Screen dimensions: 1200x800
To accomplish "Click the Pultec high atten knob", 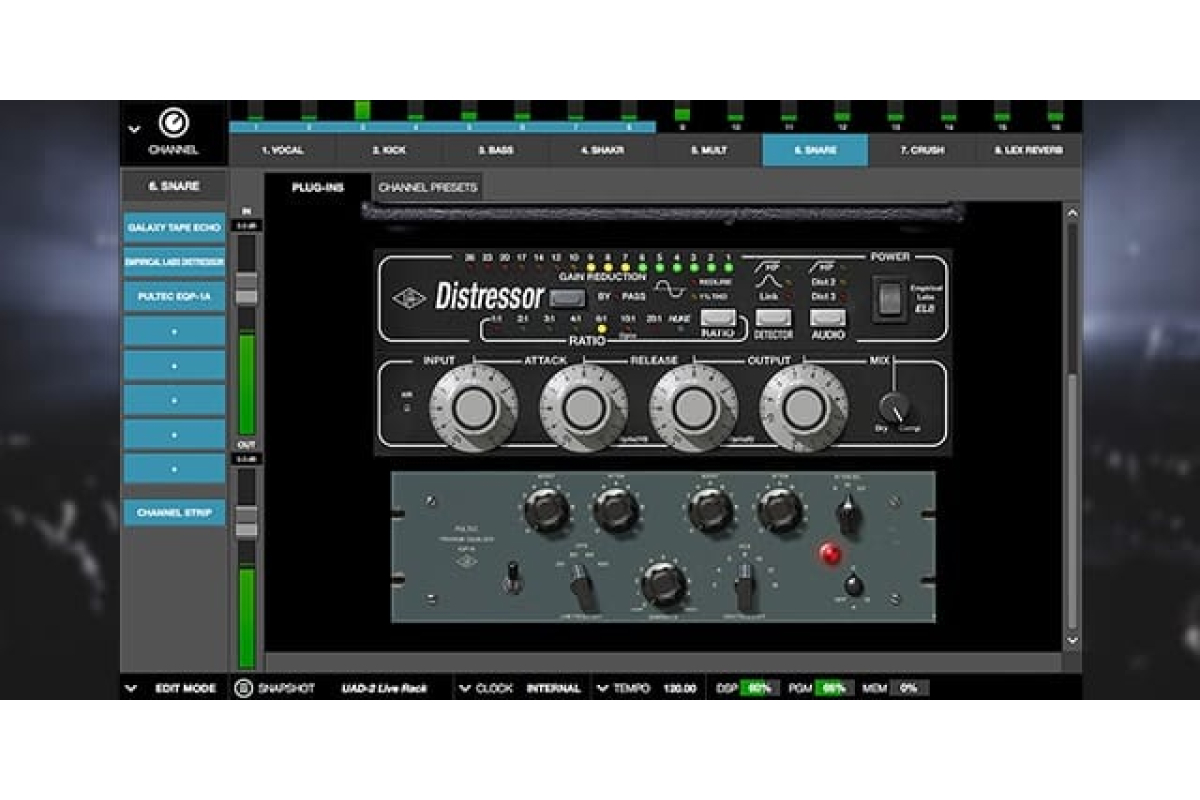I will click(x=781, y=510).
